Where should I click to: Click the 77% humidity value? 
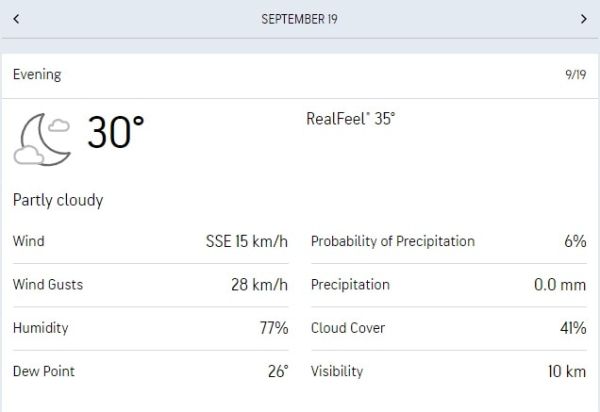pyautogui.click(x=273, y=328)
